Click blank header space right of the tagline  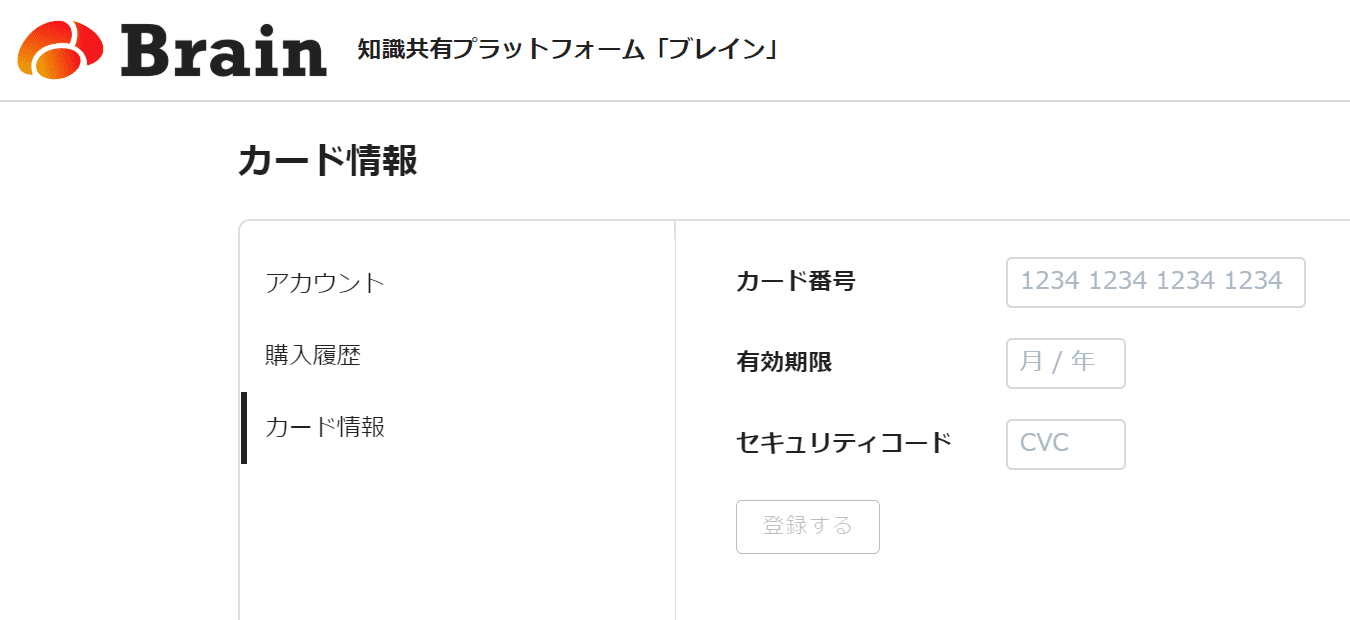(x=1050, y=50)
